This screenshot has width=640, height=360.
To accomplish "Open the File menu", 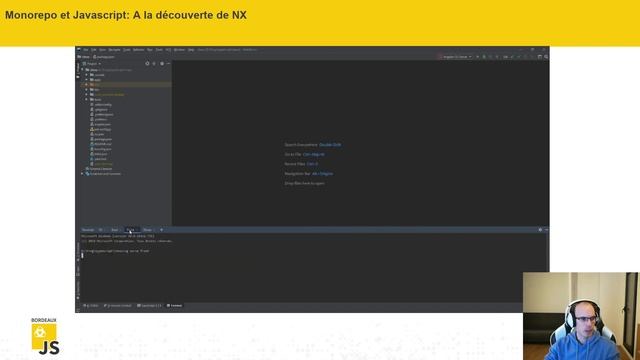I will (x=86, y=50).
